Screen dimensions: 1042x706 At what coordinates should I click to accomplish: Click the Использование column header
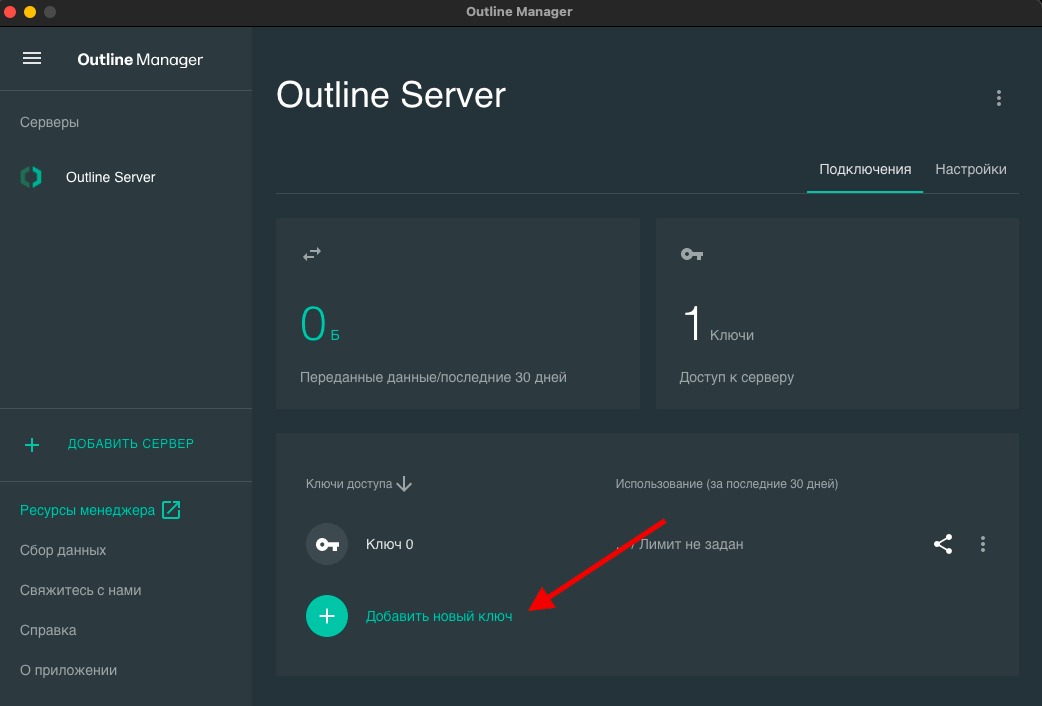[726, 484]
